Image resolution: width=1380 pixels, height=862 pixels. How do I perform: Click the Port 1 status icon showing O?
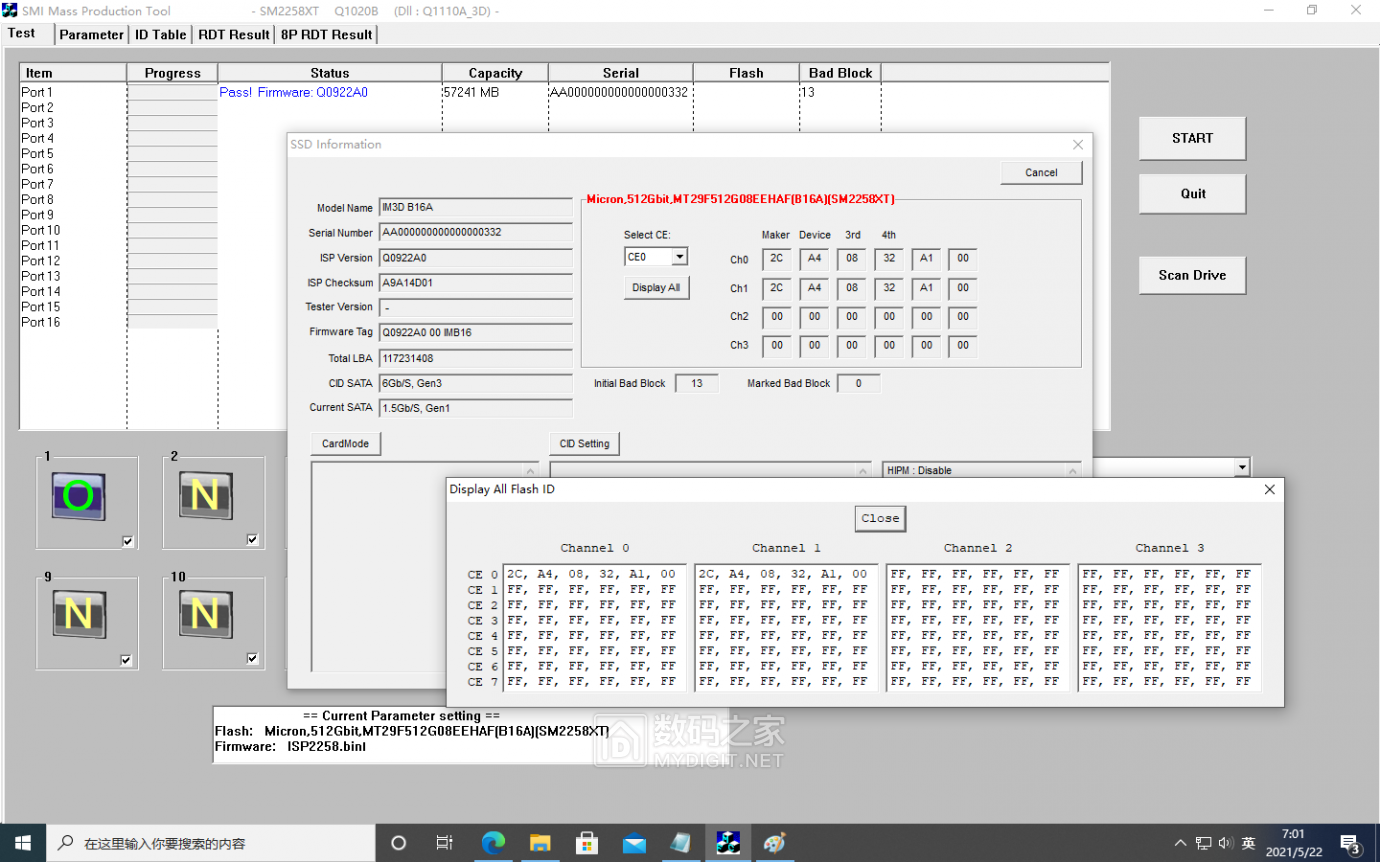(x=80, y=496)
